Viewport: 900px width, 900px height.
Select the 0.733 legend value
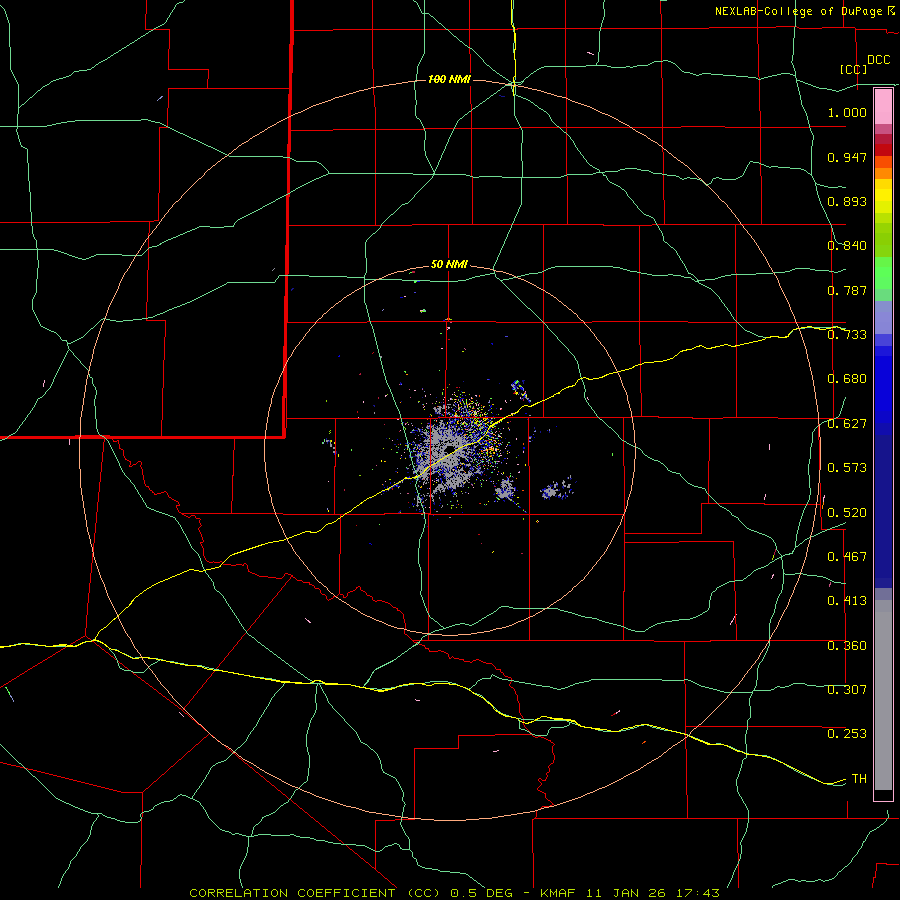(x=847, y=335)
